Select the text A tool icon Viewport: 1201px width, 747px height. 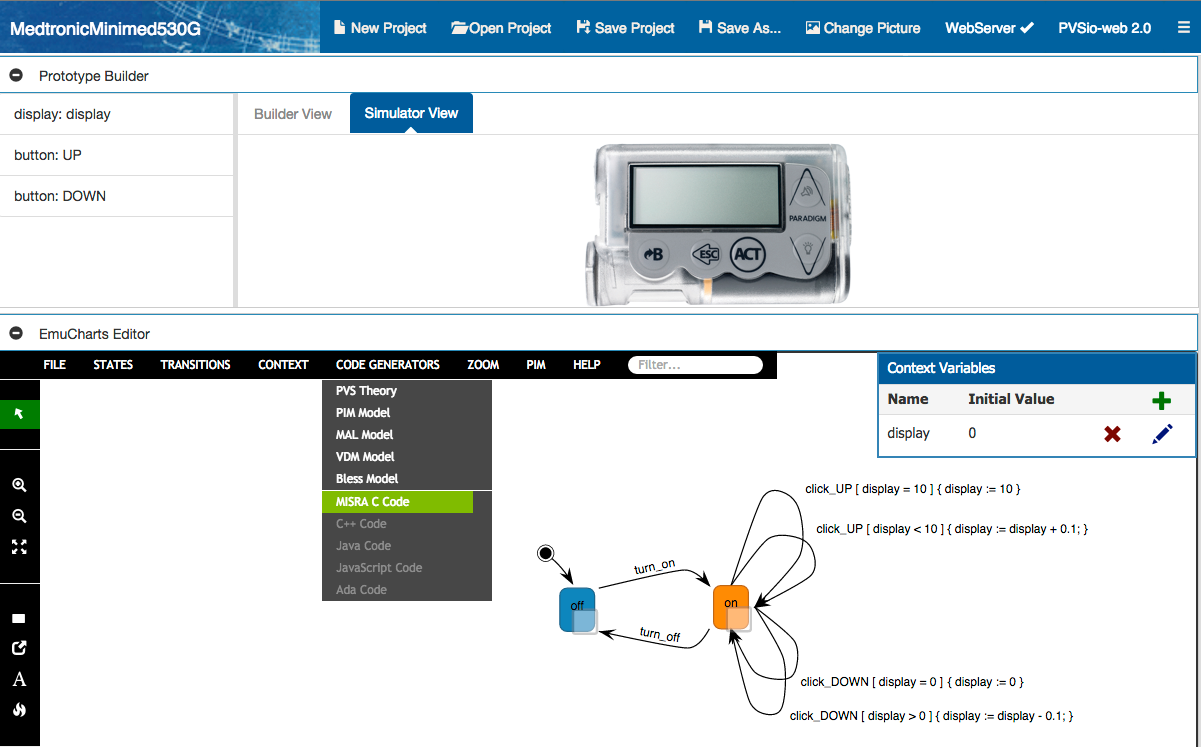click(19, 680)
